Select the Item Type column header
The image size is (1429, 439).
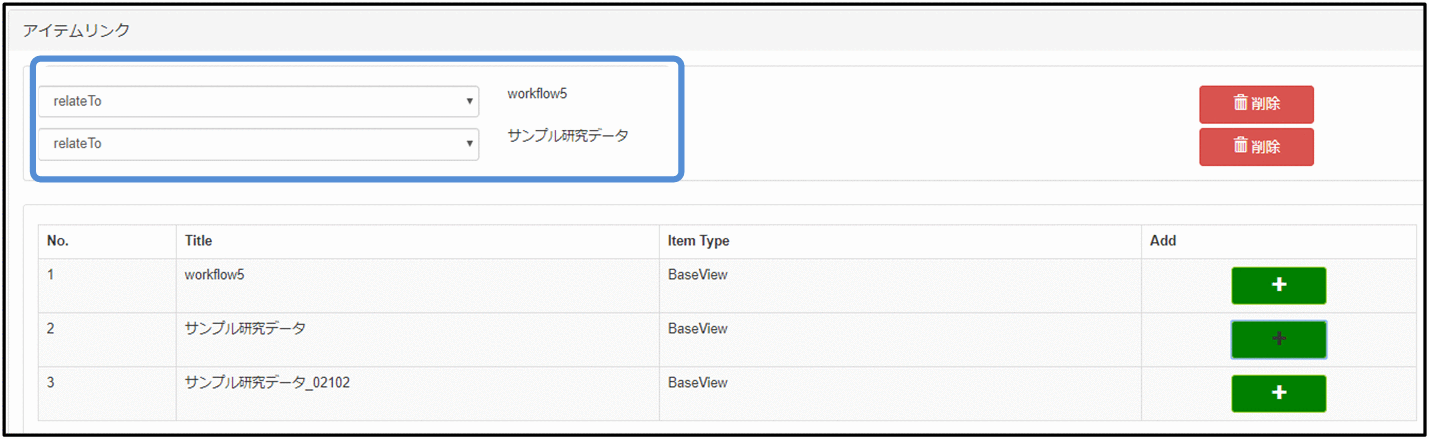click(x=698, y=241)
